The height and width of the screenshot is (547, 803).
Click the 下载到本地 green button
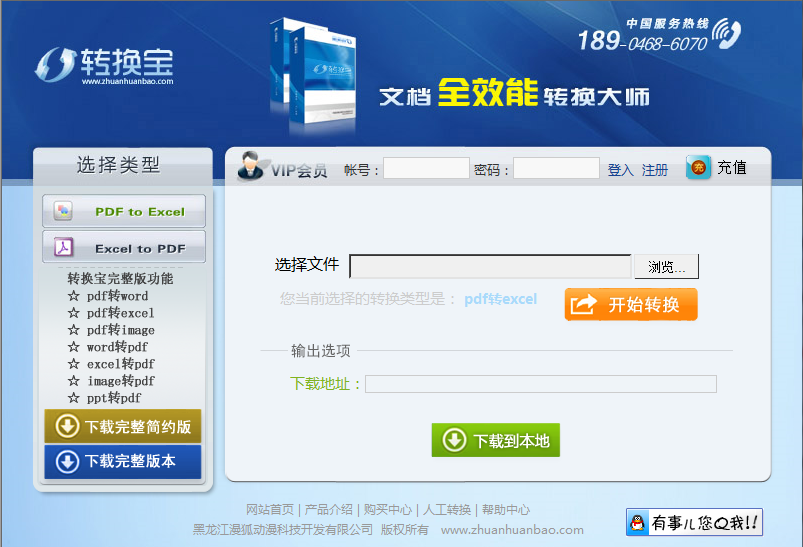click(x=496, y=440)
